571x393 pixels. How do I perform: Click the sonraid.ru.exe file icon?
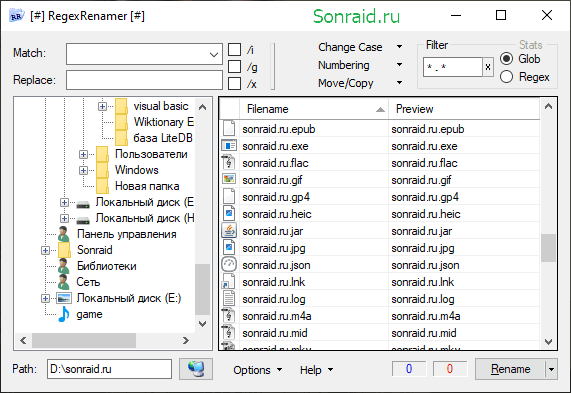click(229, 146)
